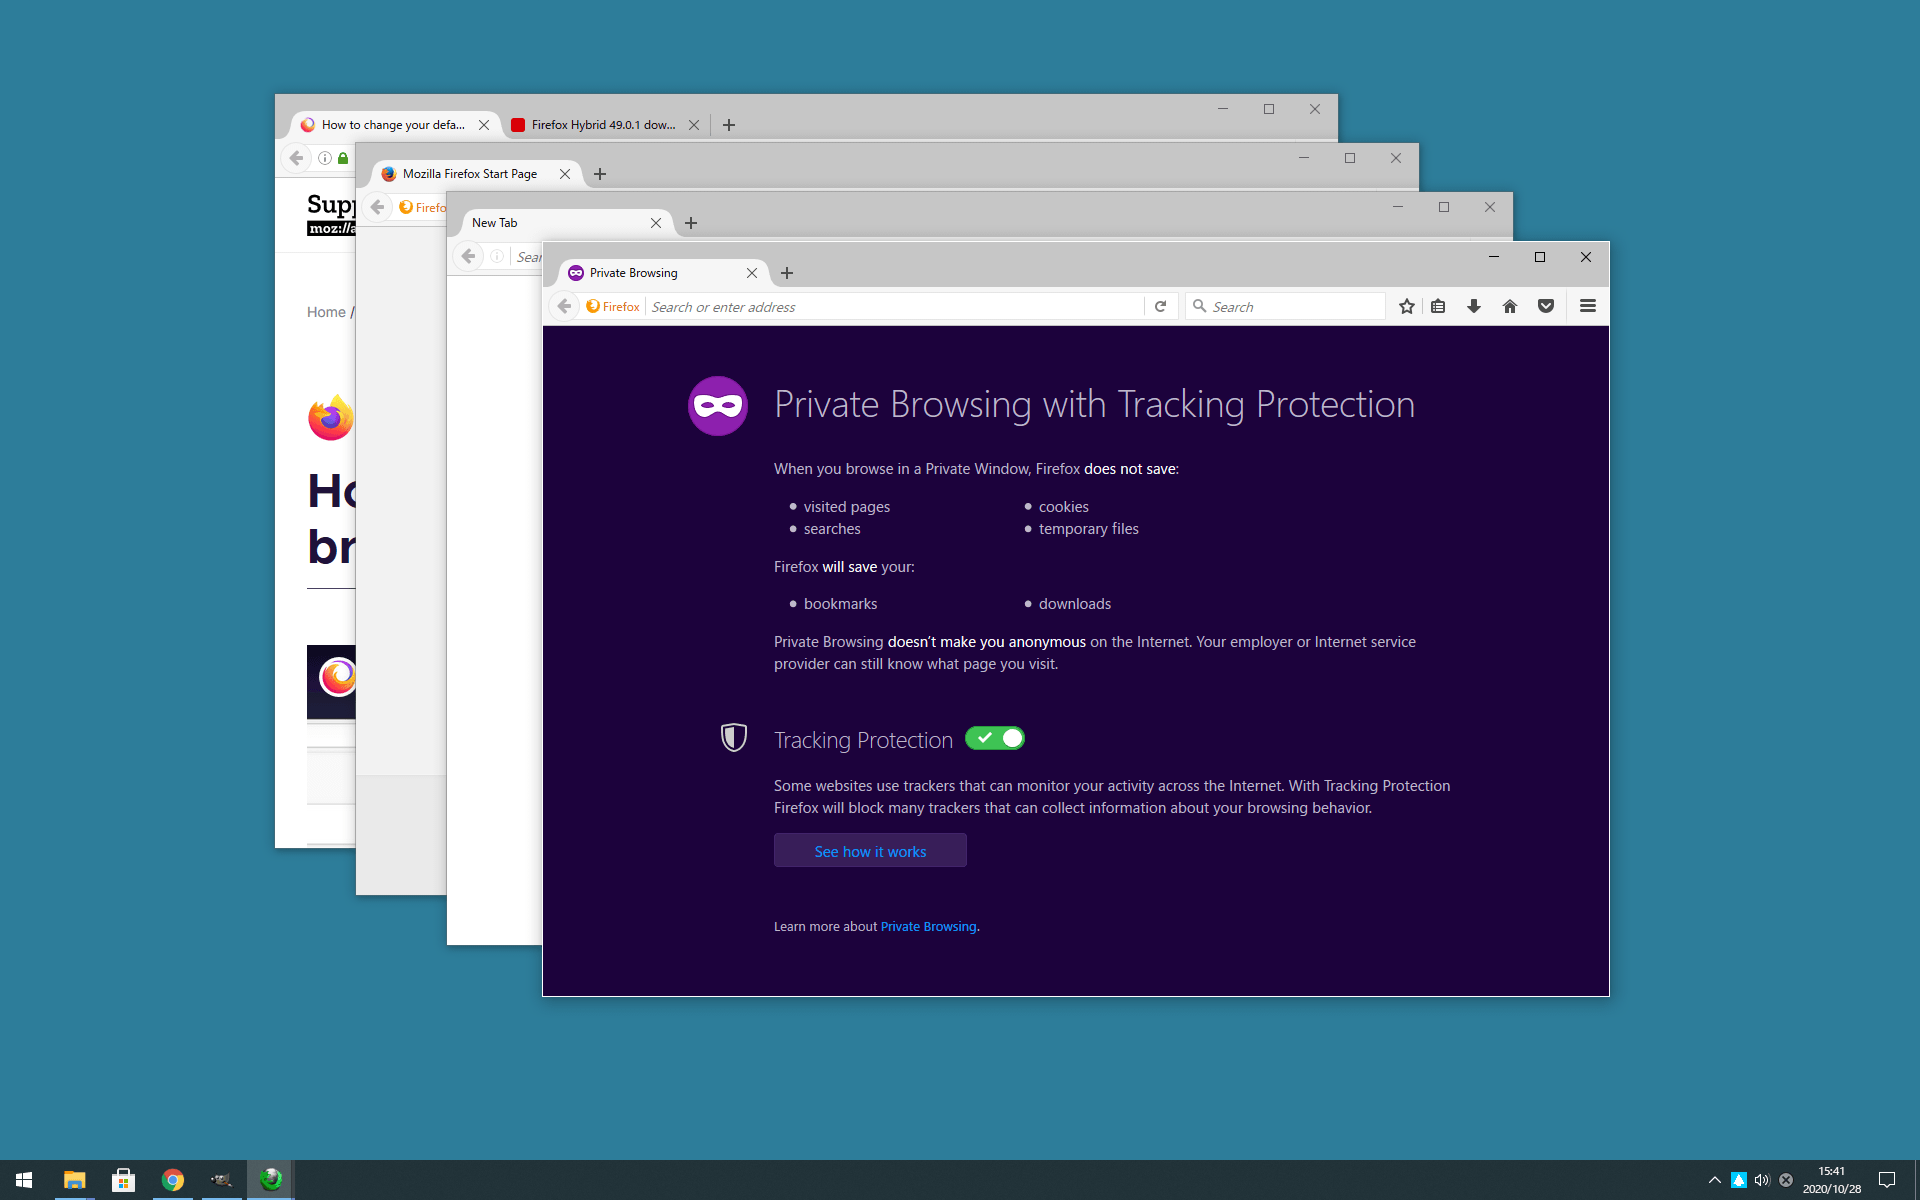Click the purple private browsing mask logo
The image size is (1920, 1200).
point(718,406)
